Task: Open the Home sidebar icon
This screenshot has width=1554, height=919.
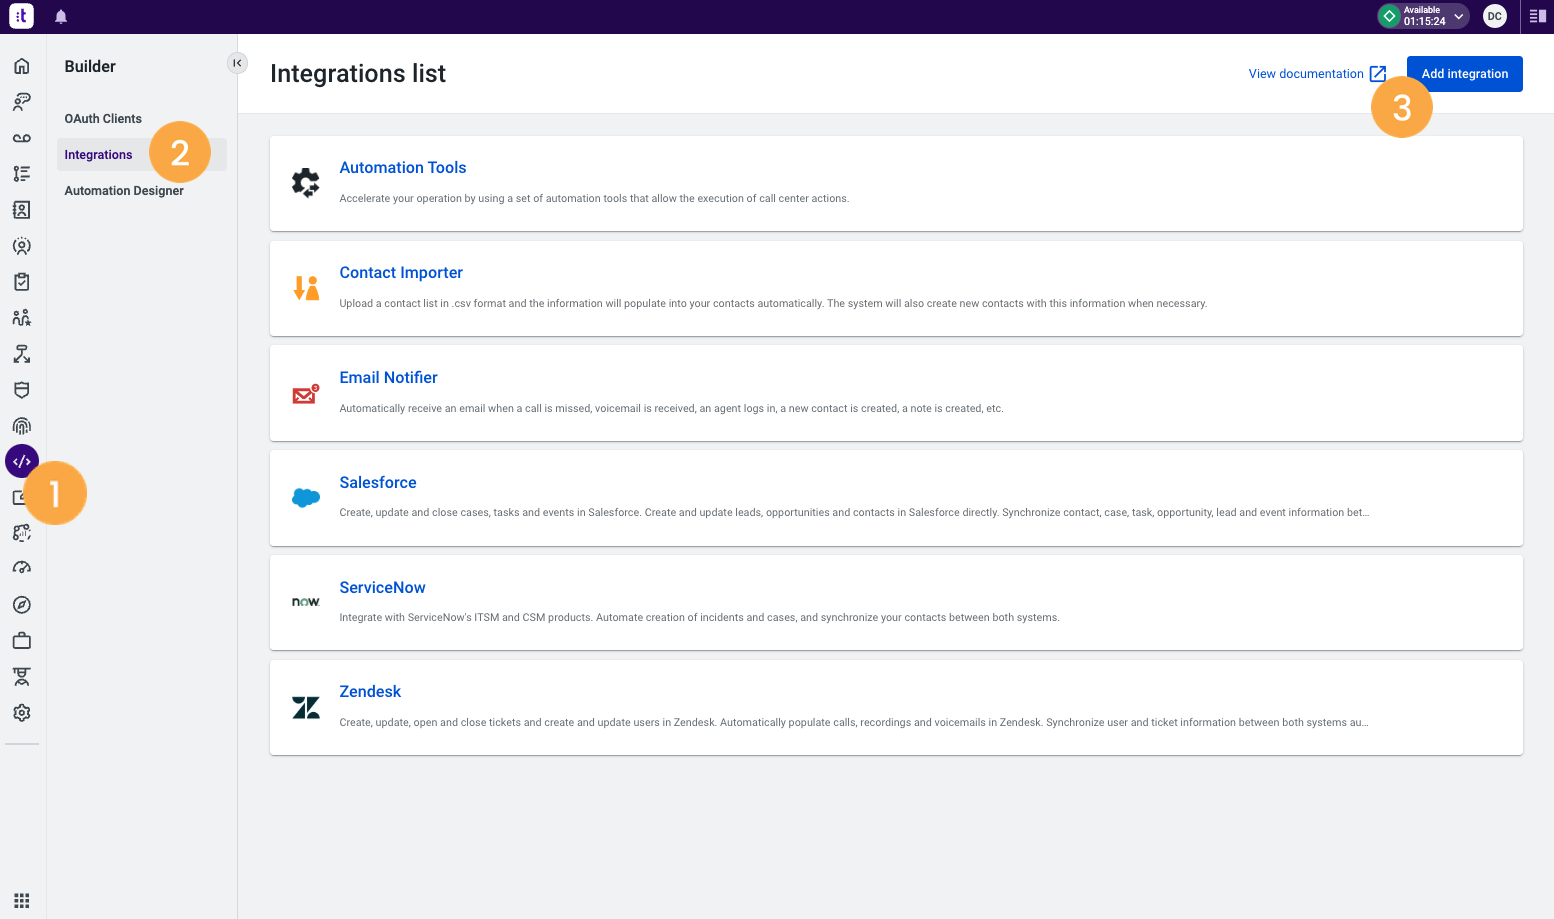Action: pos(21,65)
